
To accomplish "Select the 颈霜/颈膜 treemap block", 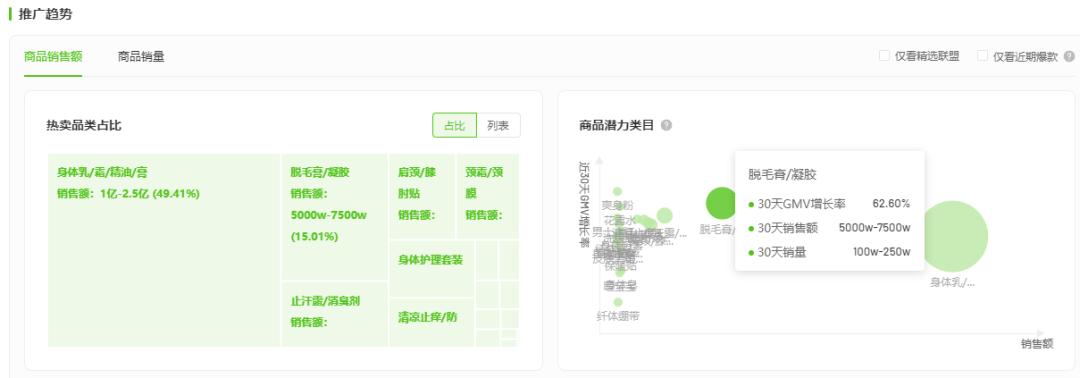I will coord(487,196).
